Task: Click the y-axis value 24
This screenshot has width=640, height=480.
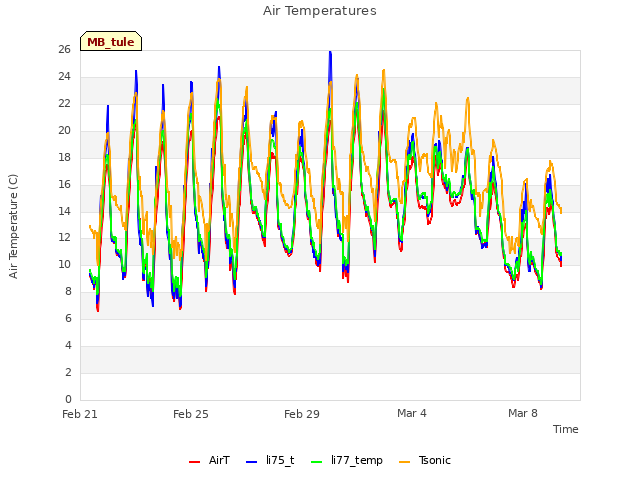Action: (x=64, y=76)
